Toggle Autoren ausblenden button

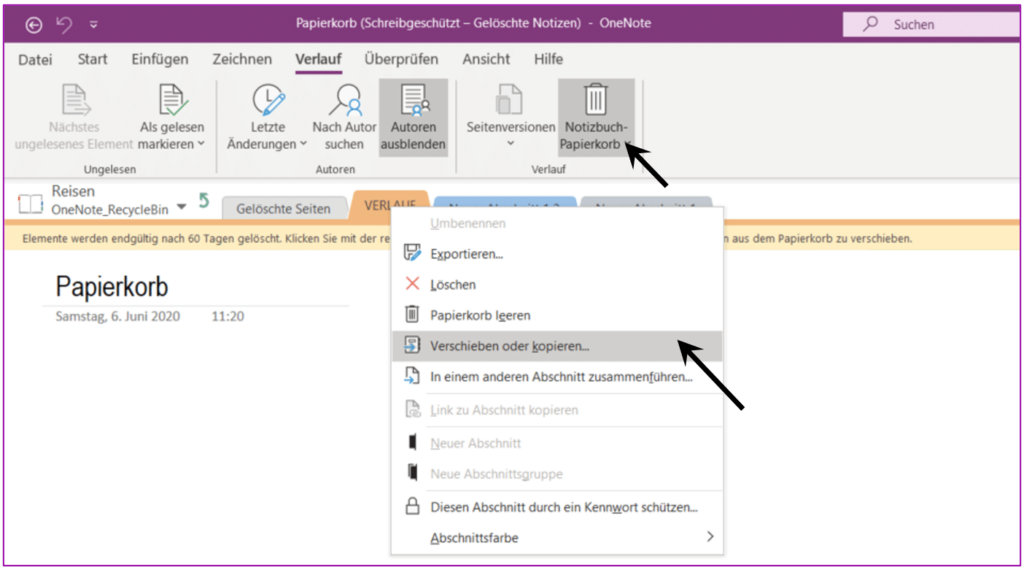click(413, 118)
